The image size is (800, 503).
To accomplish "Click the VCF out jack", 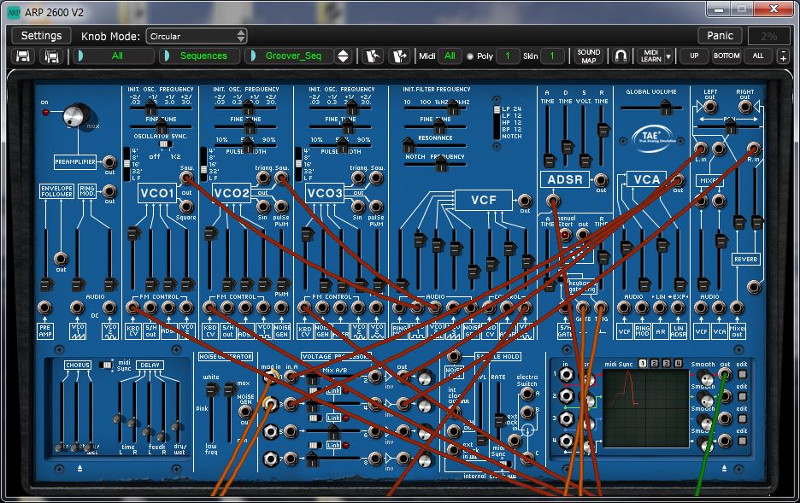I will (525, 200).
